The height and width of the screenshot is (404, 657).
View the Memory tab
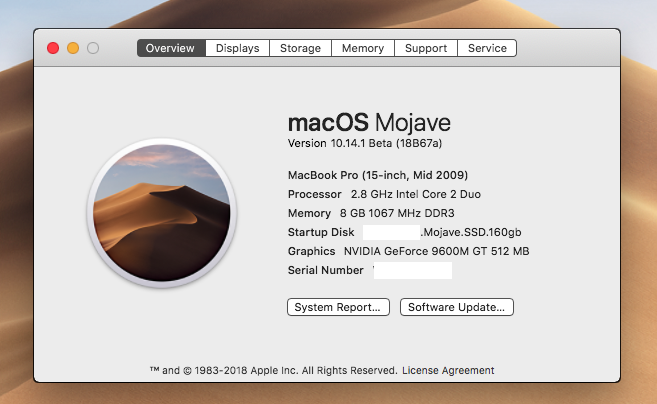point(363,48)
